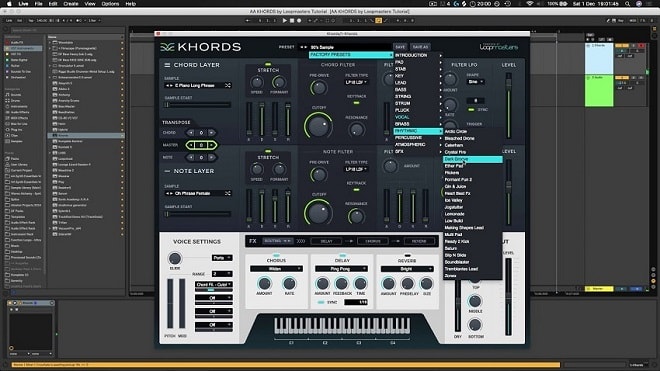Increase the Chord transpose with right arrow
The width and height of the screenshot is (660, 371).
pos(211,133)
